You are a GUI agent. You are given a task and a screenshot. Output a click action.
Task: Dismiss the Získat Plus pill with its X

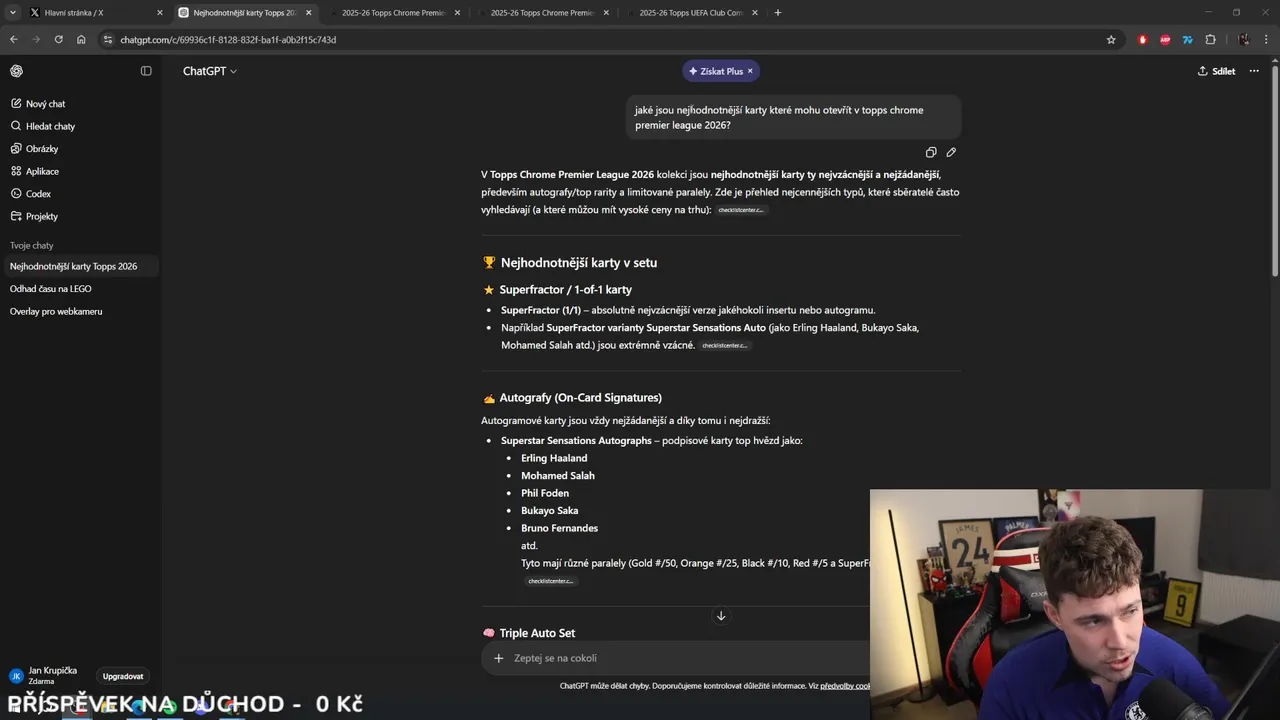click(x=750, y=71)
